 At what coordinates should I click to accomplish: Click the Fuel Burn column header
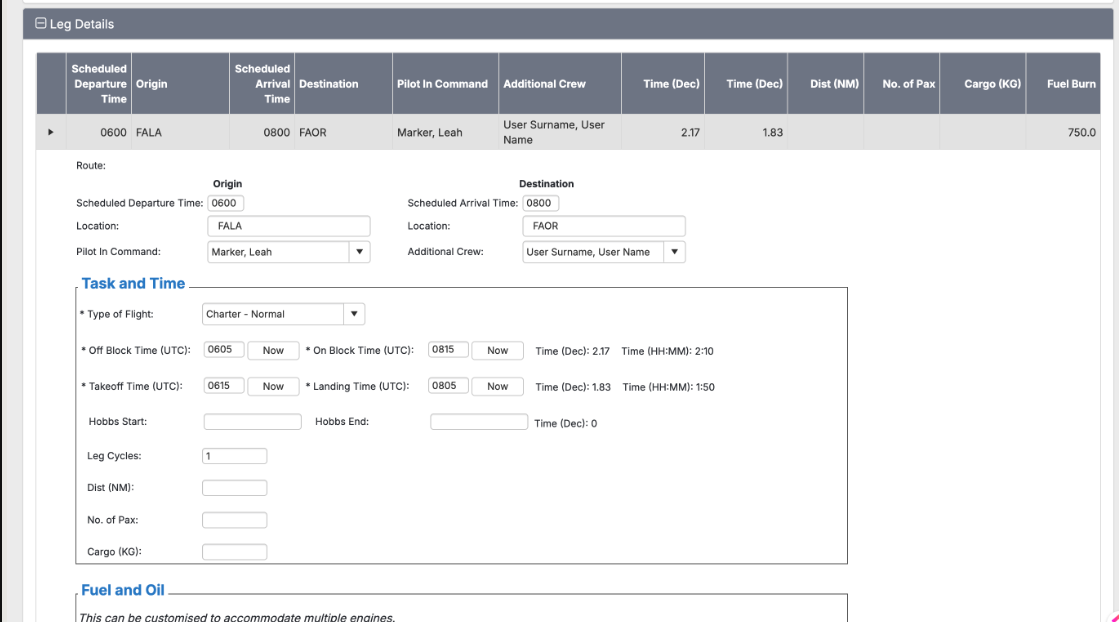click(1071, 84)
